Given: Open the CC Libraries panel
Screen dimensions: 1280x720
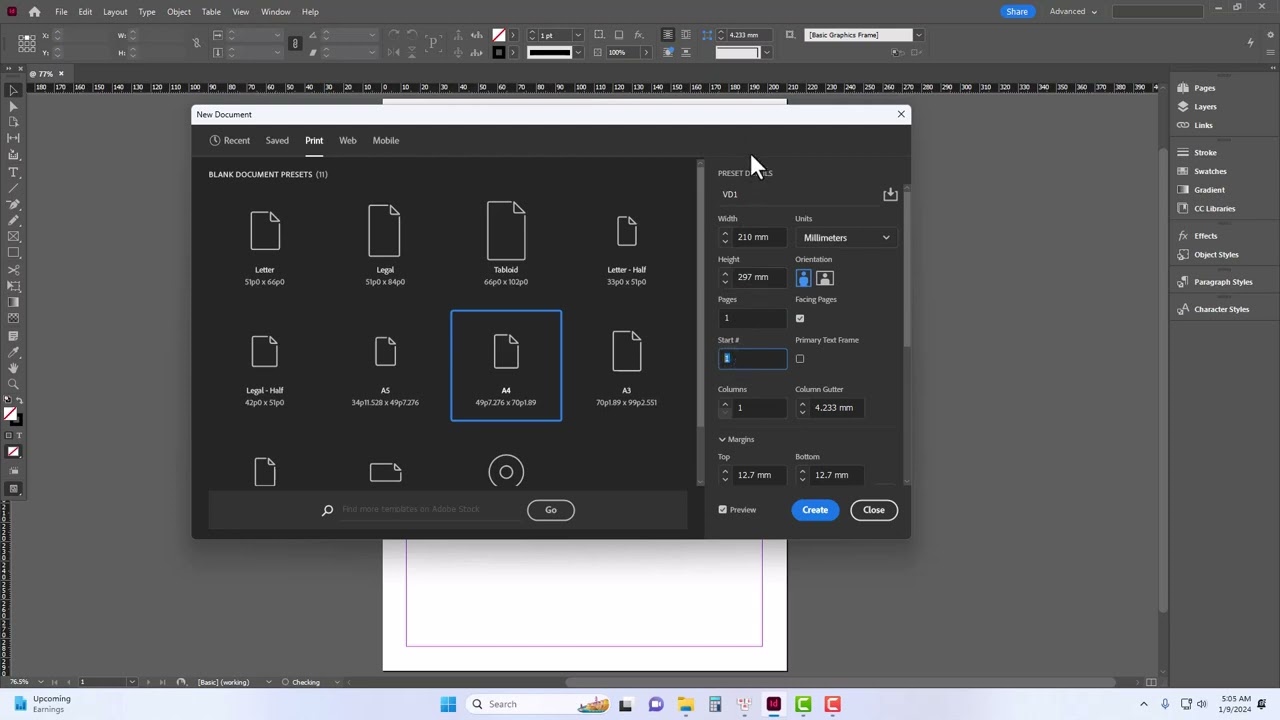Looking at the screenshot, I should [1213, 208].
